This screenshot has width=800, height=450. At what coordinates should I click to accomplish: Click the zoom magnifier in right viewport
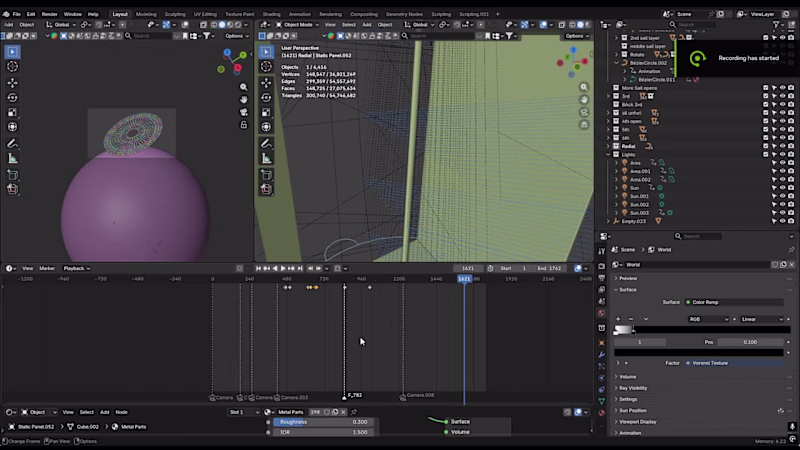click(584, 87)
